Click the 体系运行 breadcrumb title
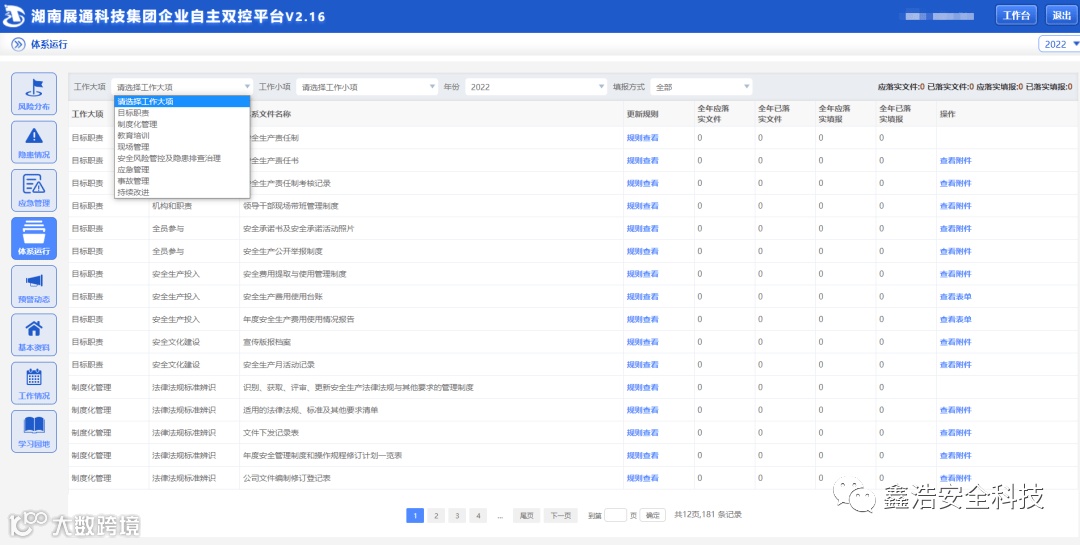The width and height of the screenshot is (1080, 545). [x=49, y=45]
